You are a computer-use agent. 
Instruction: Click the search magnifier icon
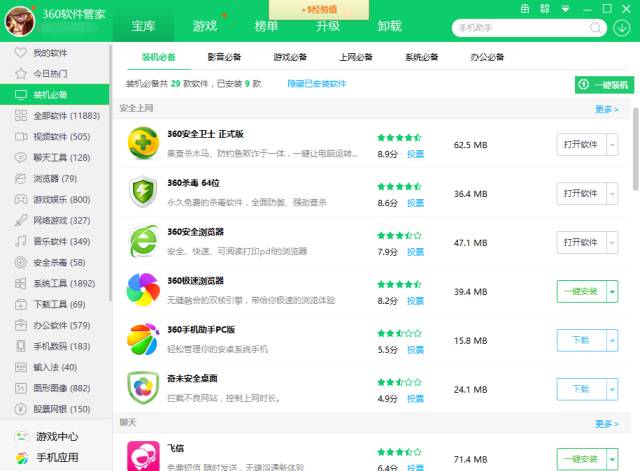click(596, 28)
